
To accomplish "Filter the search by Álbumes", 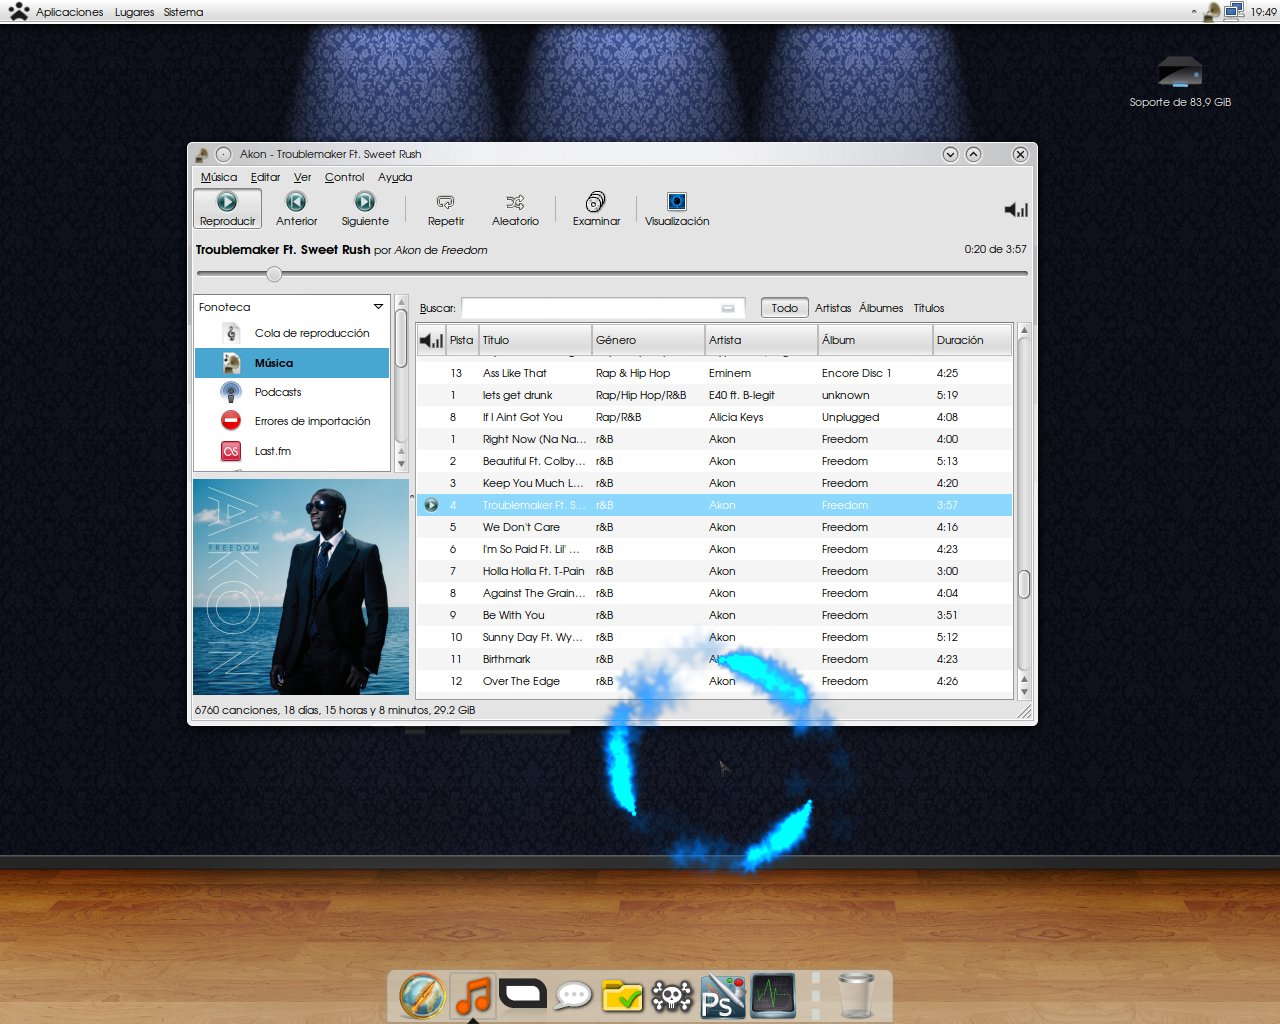I will tap(881, 308).
